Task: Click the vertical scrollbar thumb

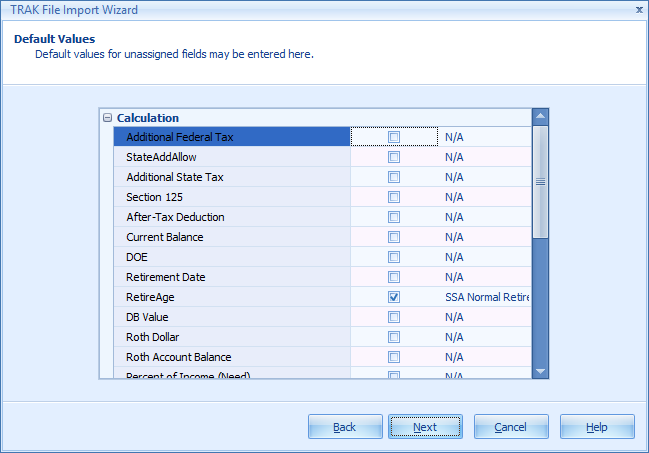Action: (x=540, y=182)
